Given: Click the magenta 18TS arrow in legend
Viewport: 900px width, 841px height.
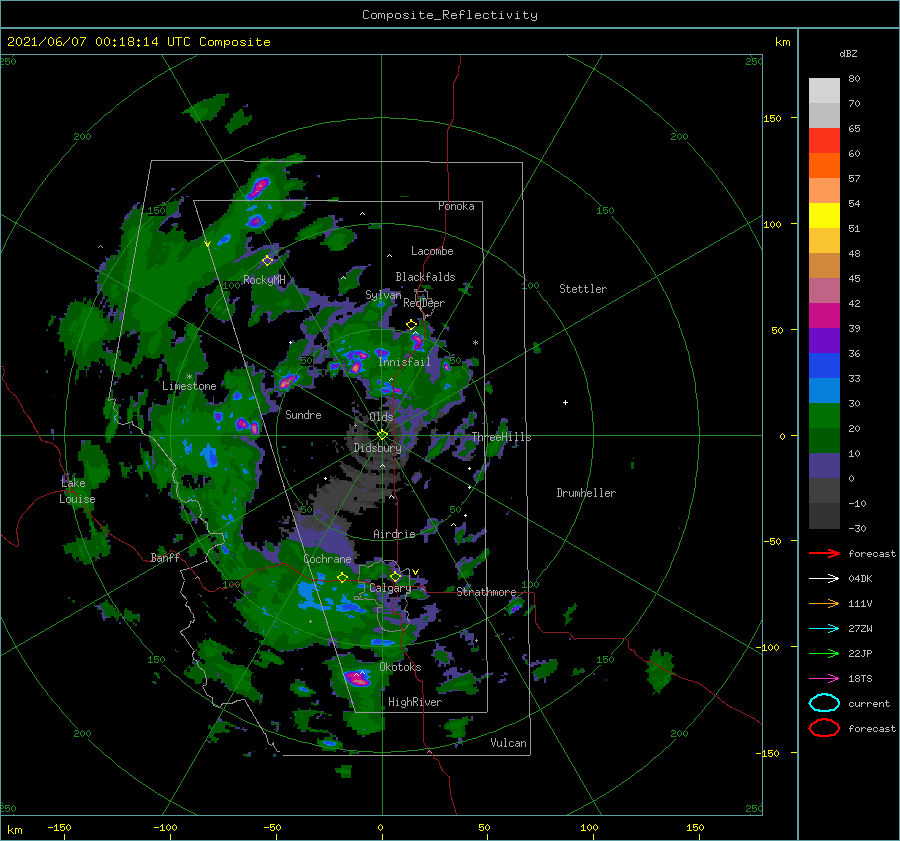Looking at the screenshot, I should 824,678.
